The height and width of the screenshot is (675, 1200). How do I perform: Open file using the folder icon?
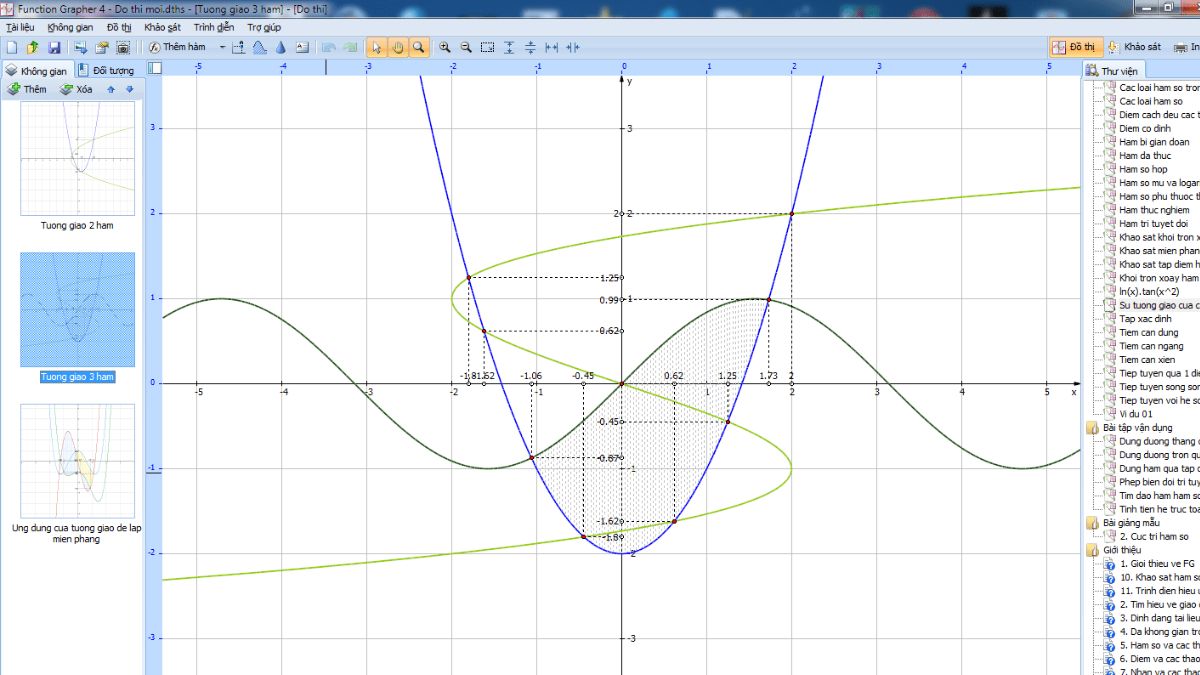tap(33, 47)
